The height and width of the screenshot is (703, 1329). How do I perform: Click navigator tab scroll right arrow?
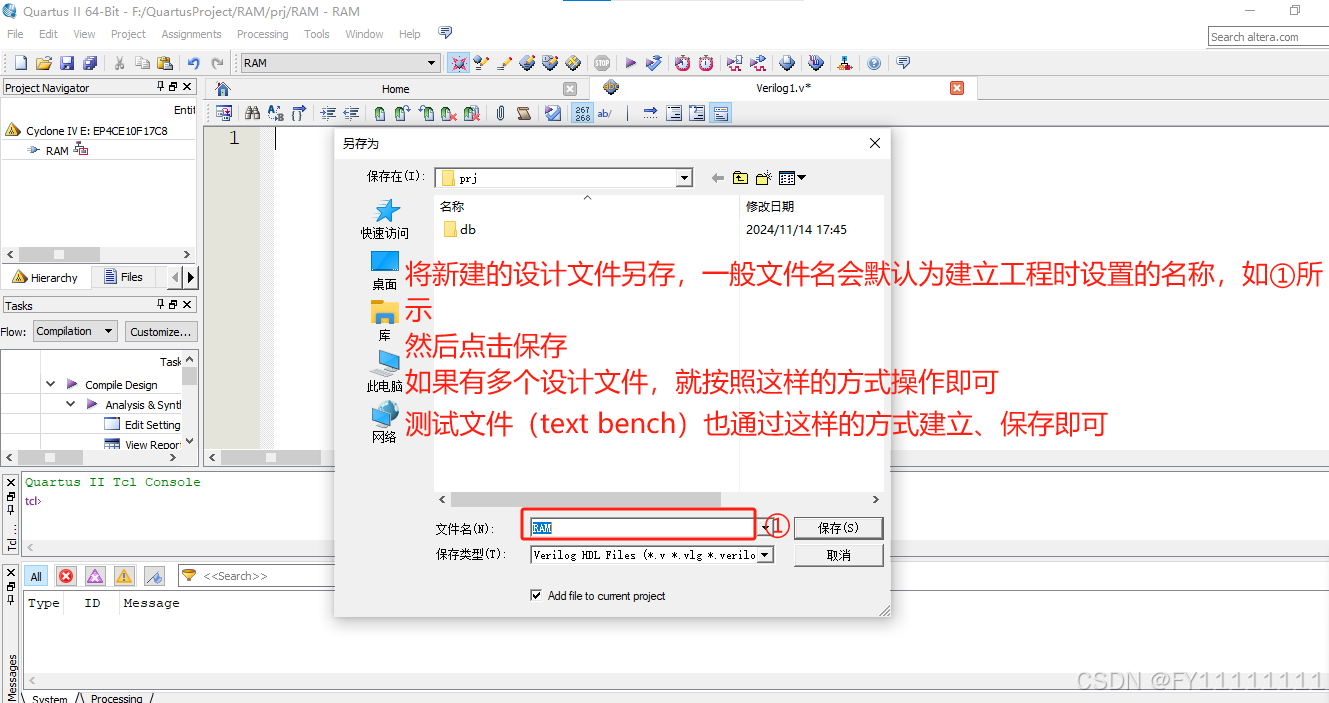coord(191,277)
